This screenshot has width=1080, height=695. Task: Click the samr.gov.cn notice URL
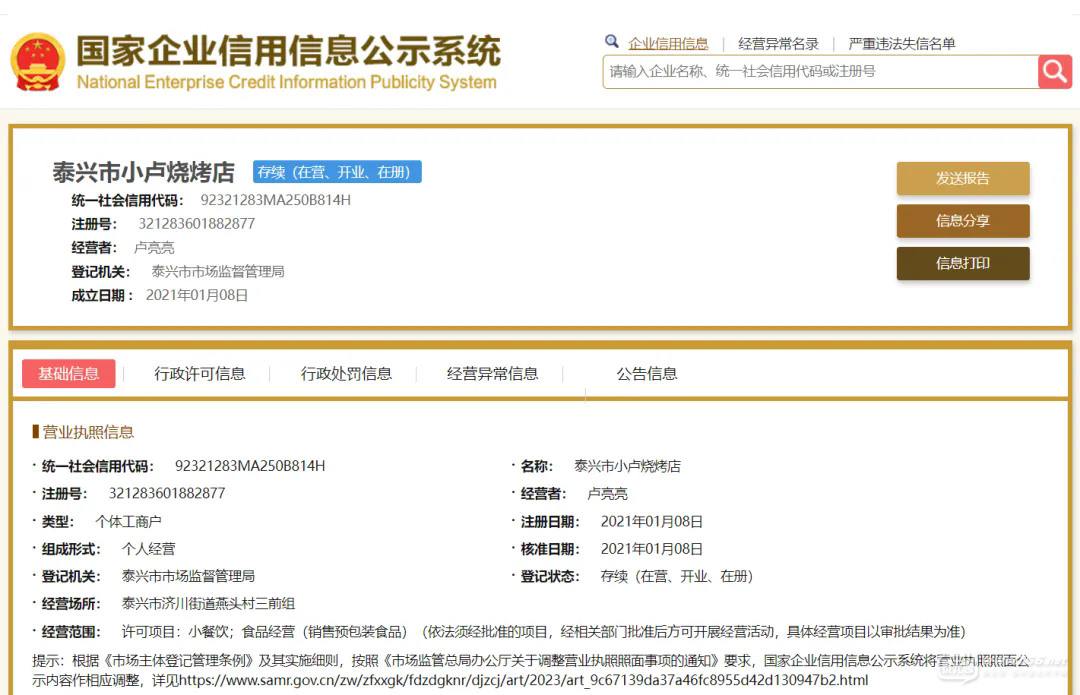click(x=522, y=680)
